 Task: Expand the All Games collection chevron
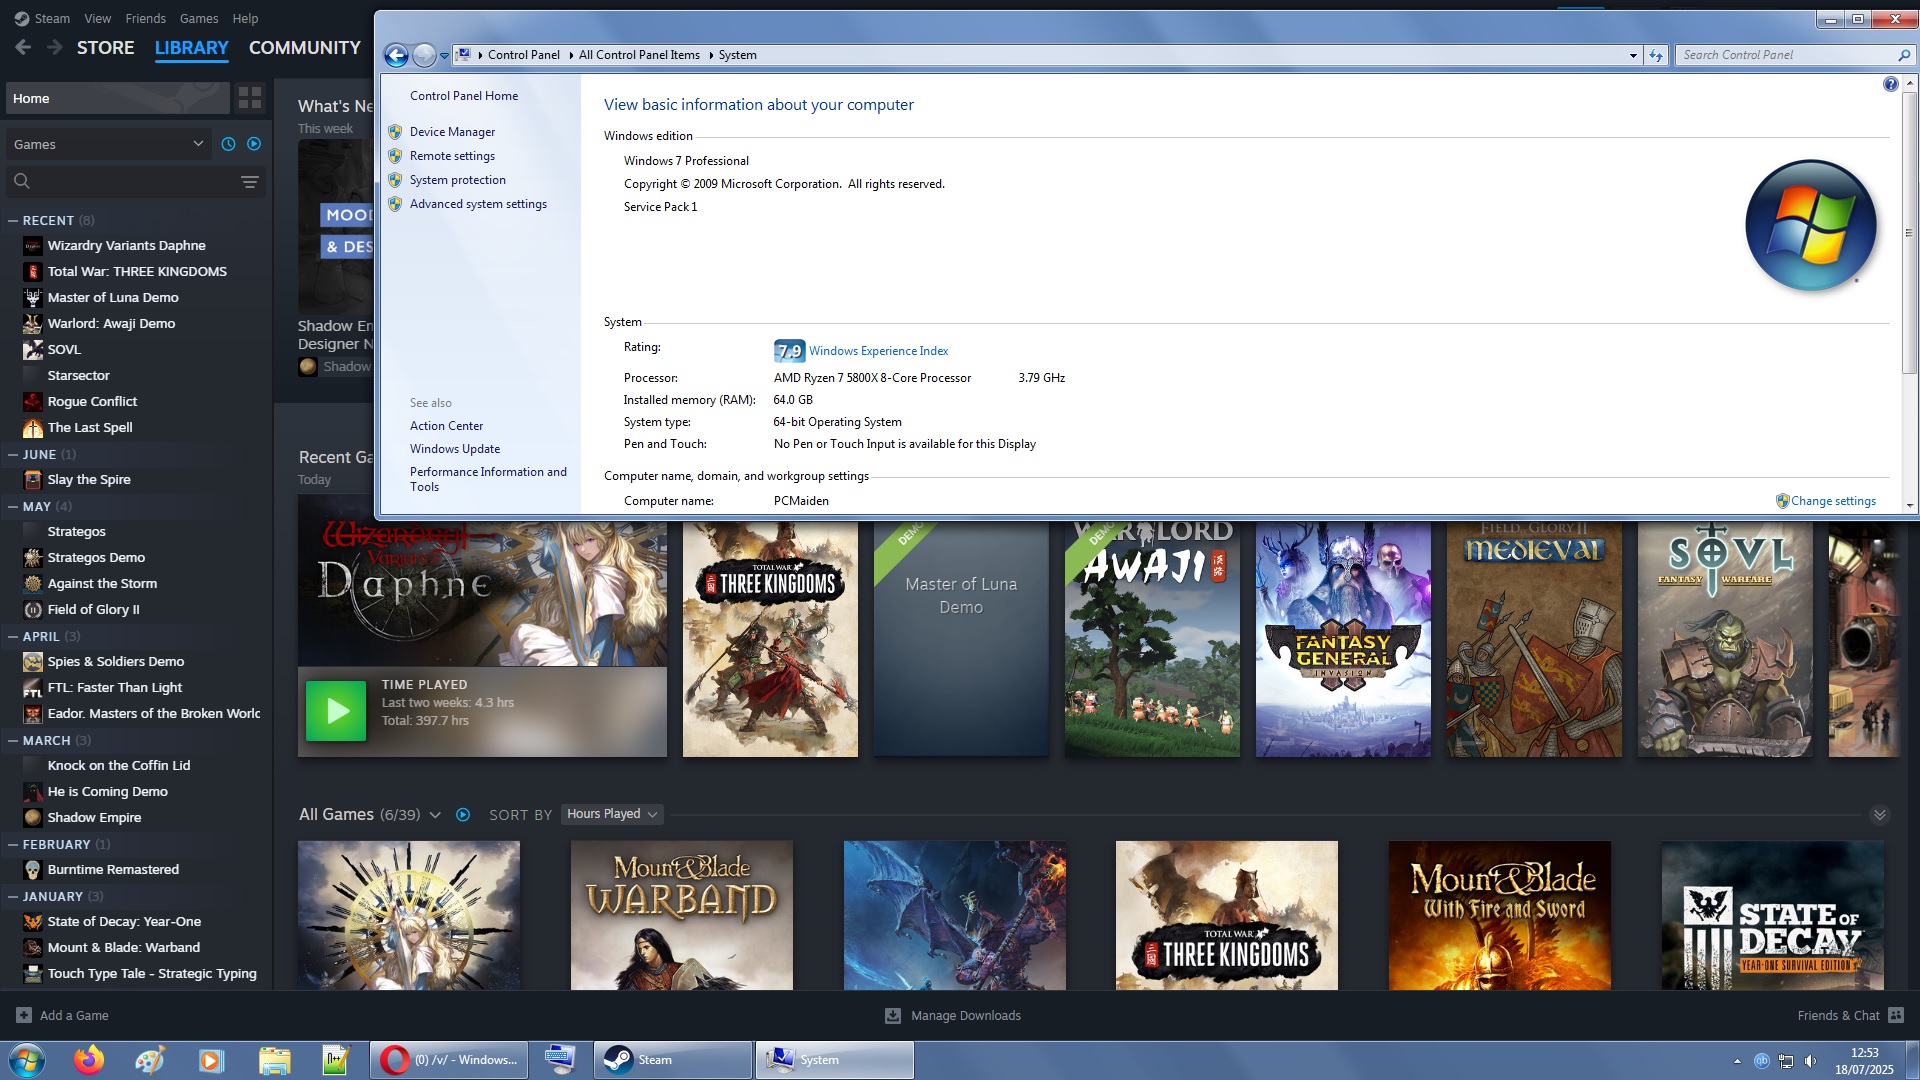(435, 815)
